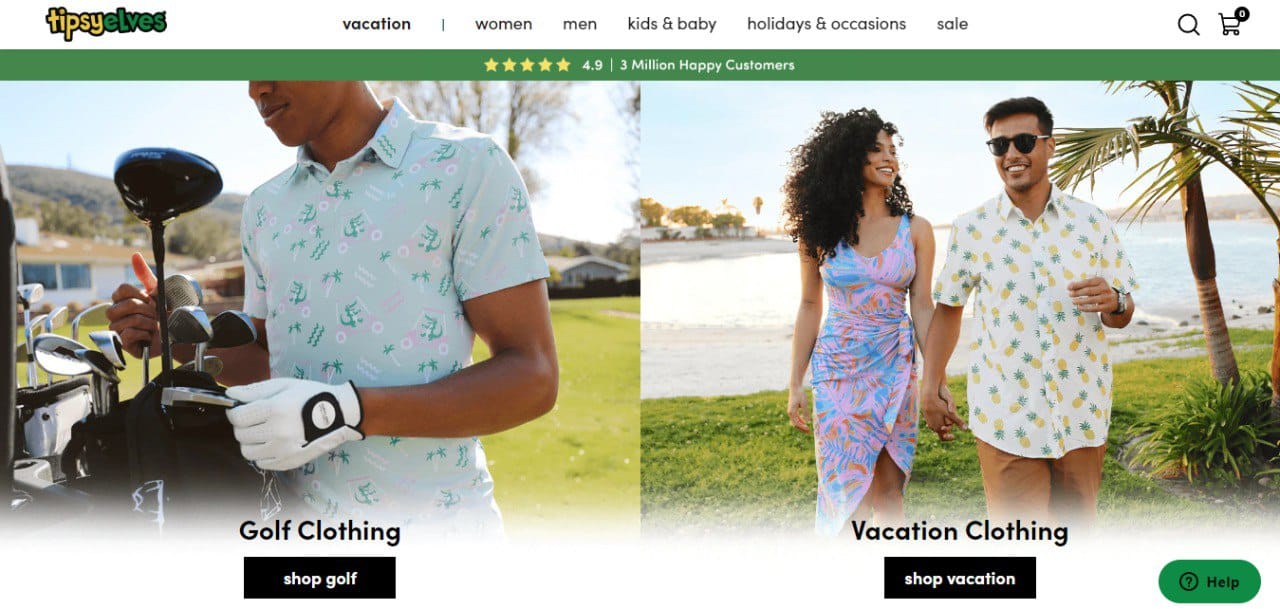This screenshot has height=609, width=1280.
Task: Expand the holidays & occasions menu
Action: (x=826, y=24)
